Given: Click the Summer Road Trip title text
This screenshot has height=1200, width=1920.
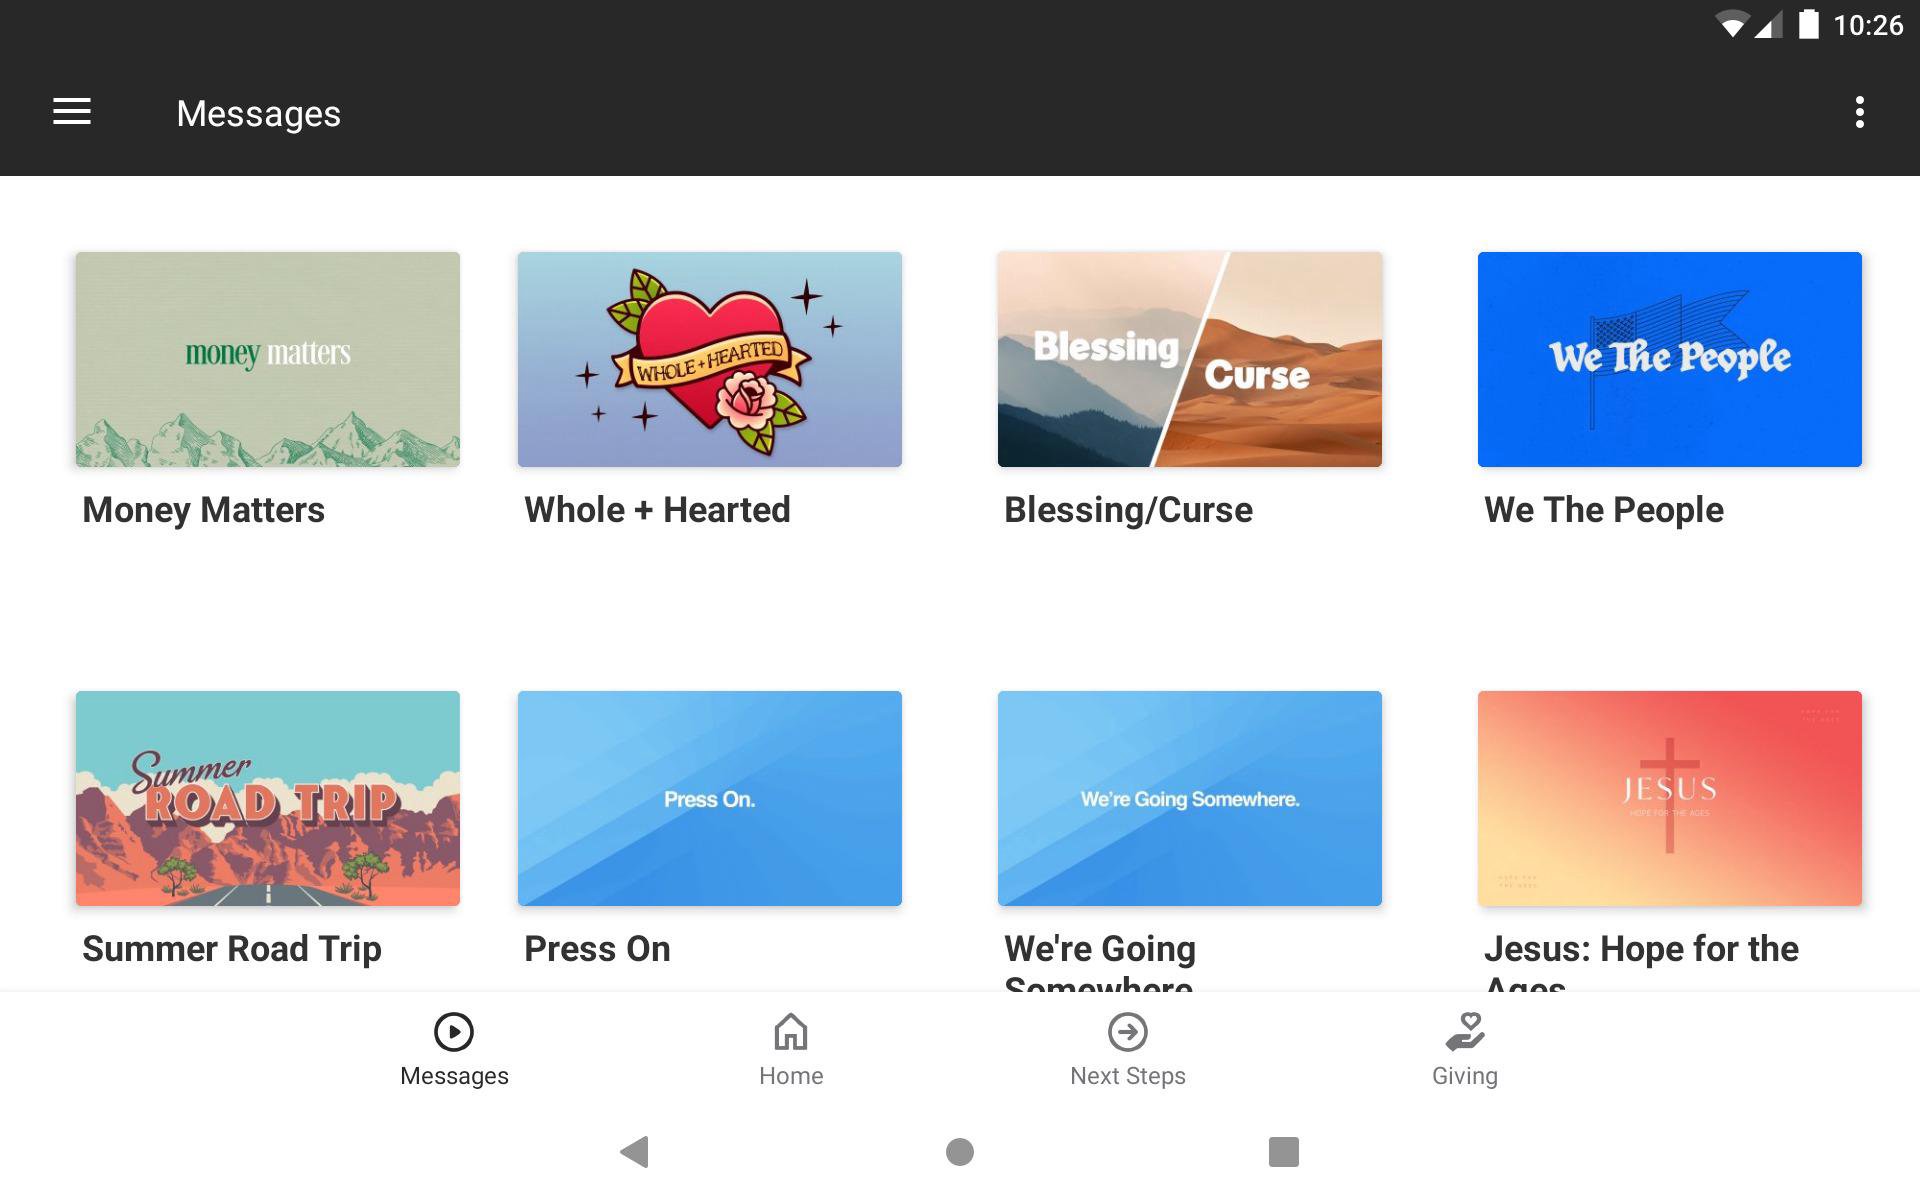Looking at the screenshot, I should coord(232,949).
